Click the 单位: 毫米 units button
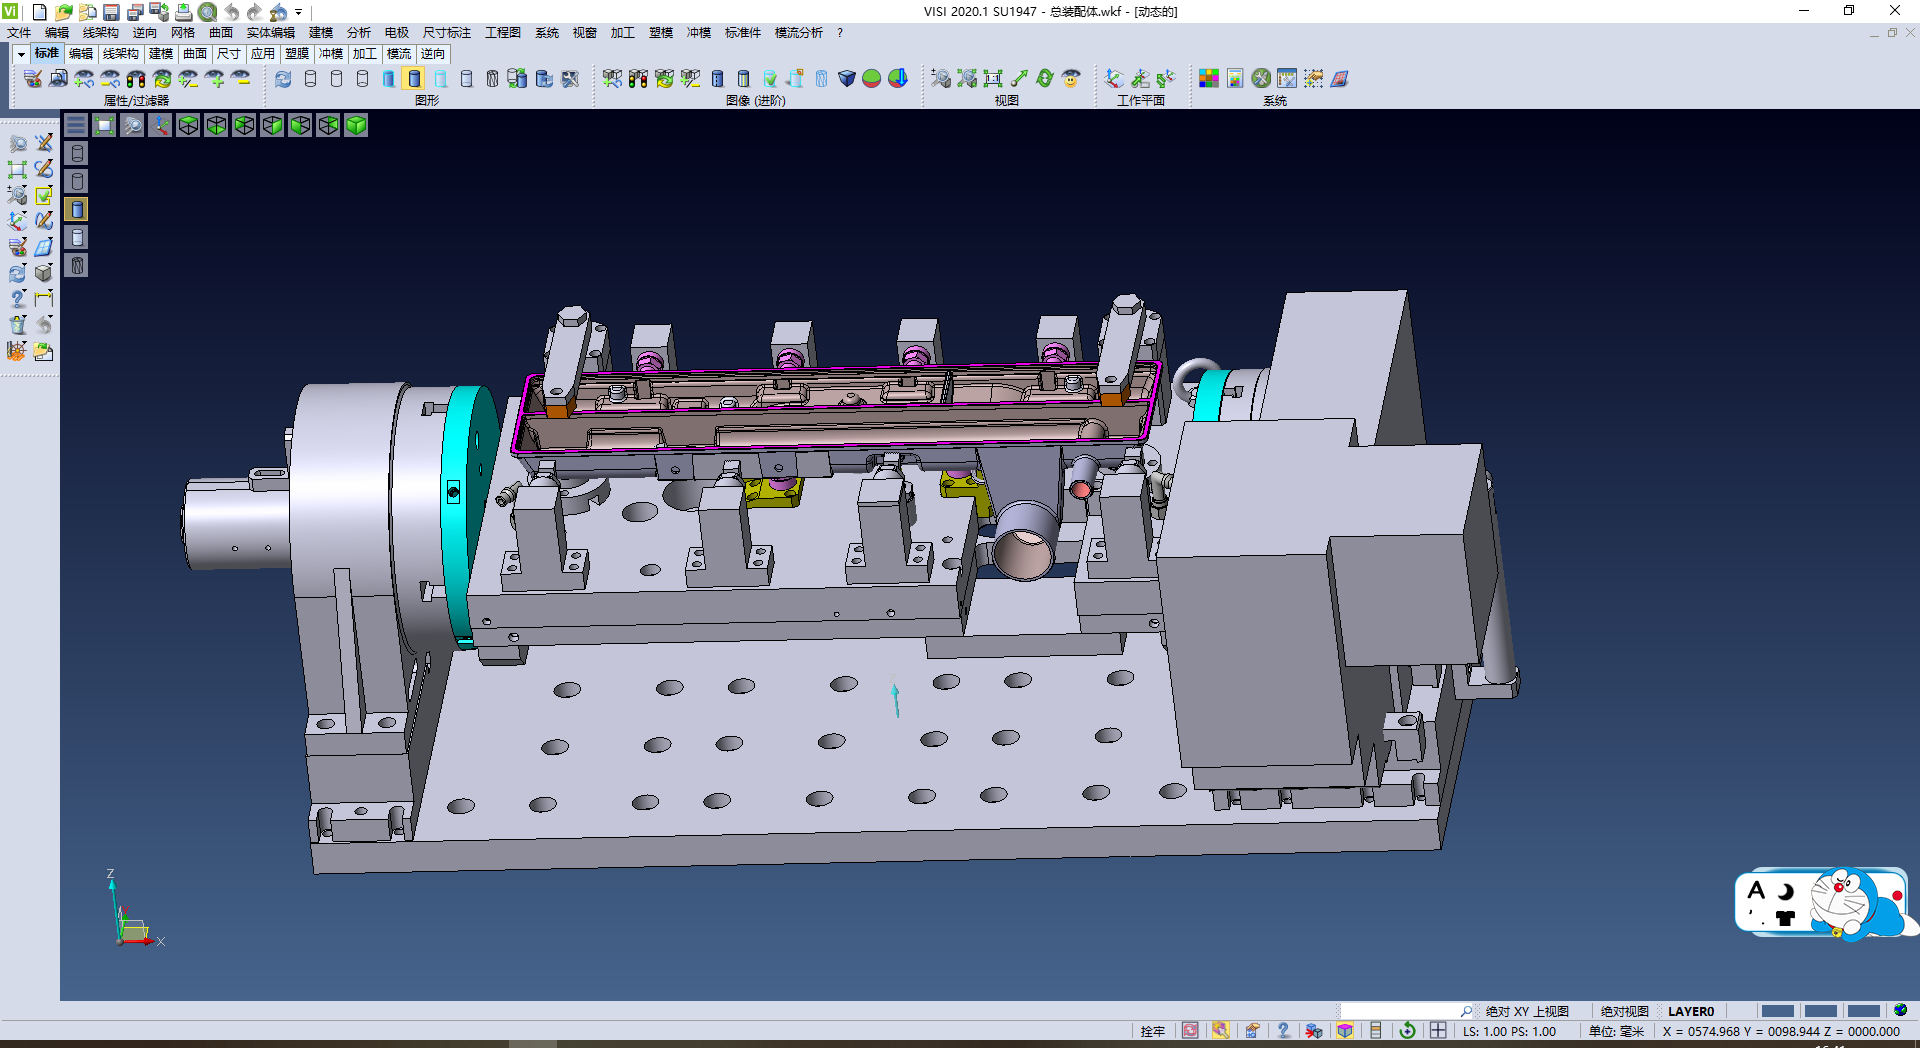Screen dimensions: 1920x1048 coord(1616,1031)
